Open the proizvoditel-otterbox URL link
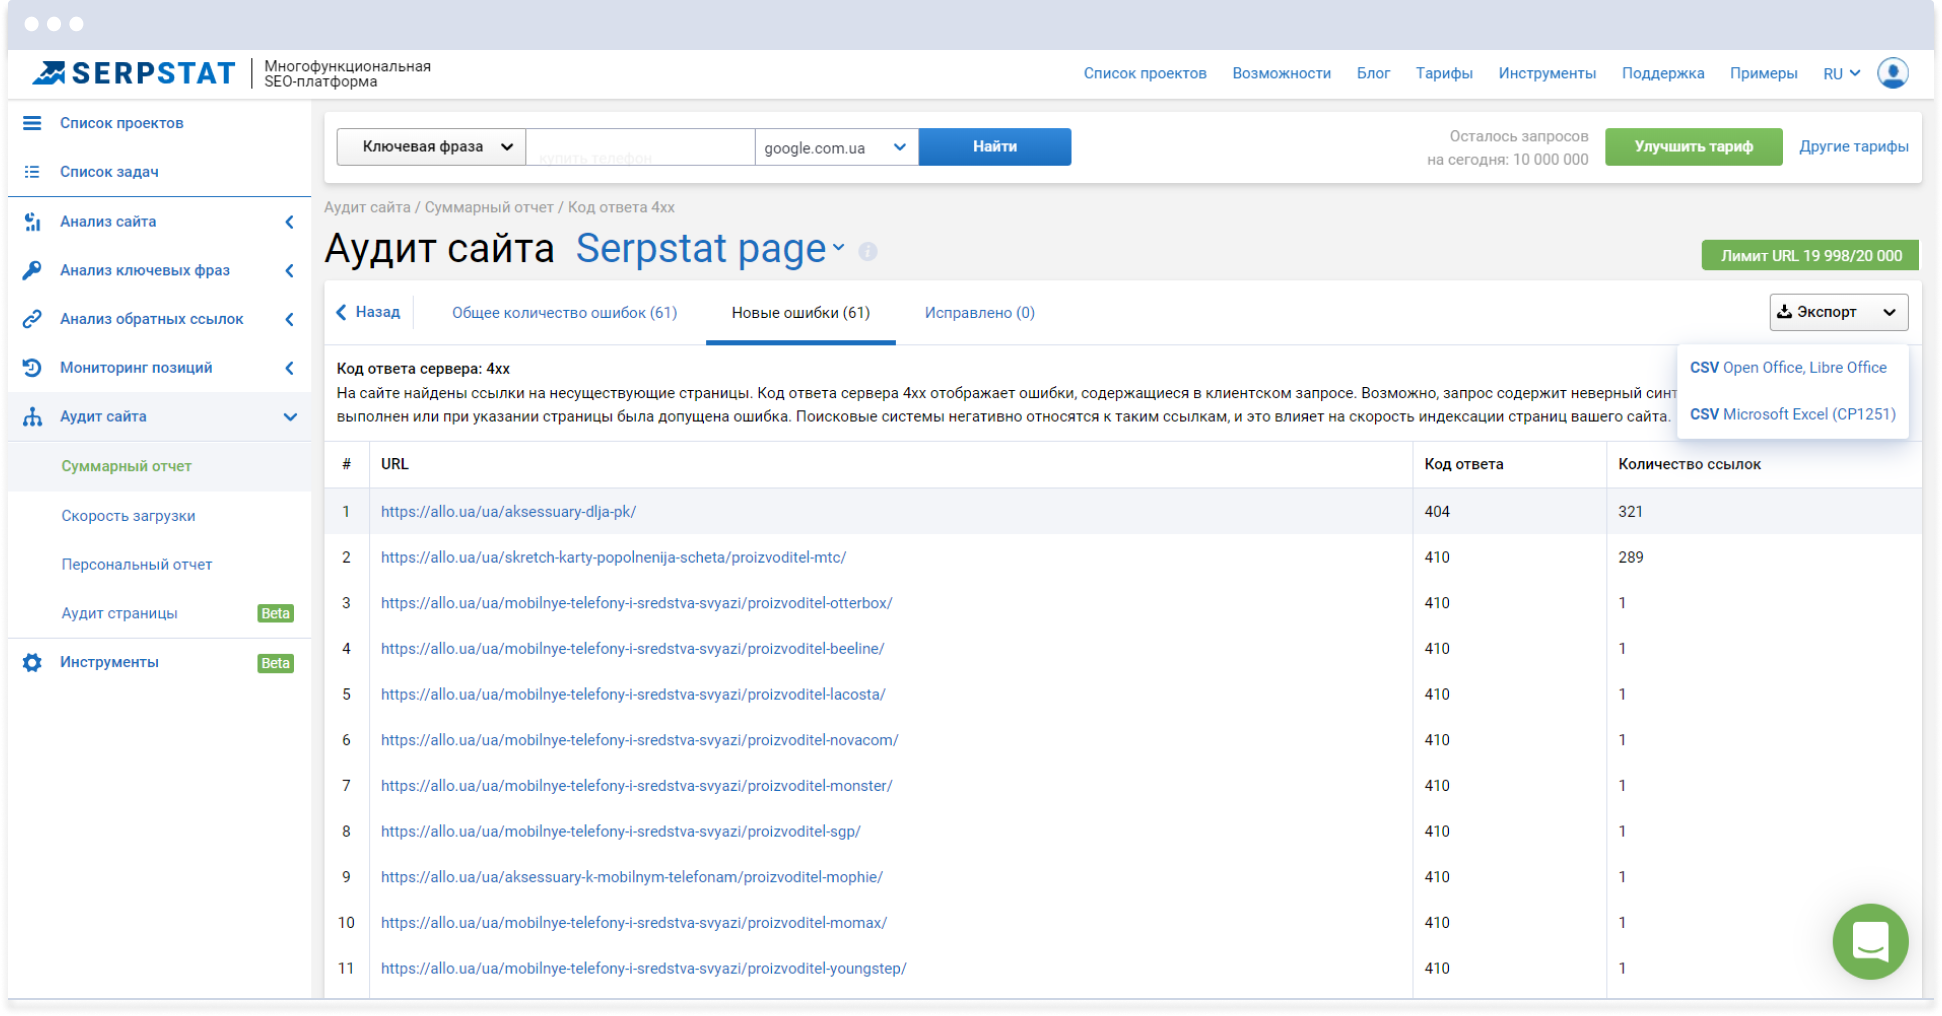The image size is (1942, 1016). tap(636, 603)
